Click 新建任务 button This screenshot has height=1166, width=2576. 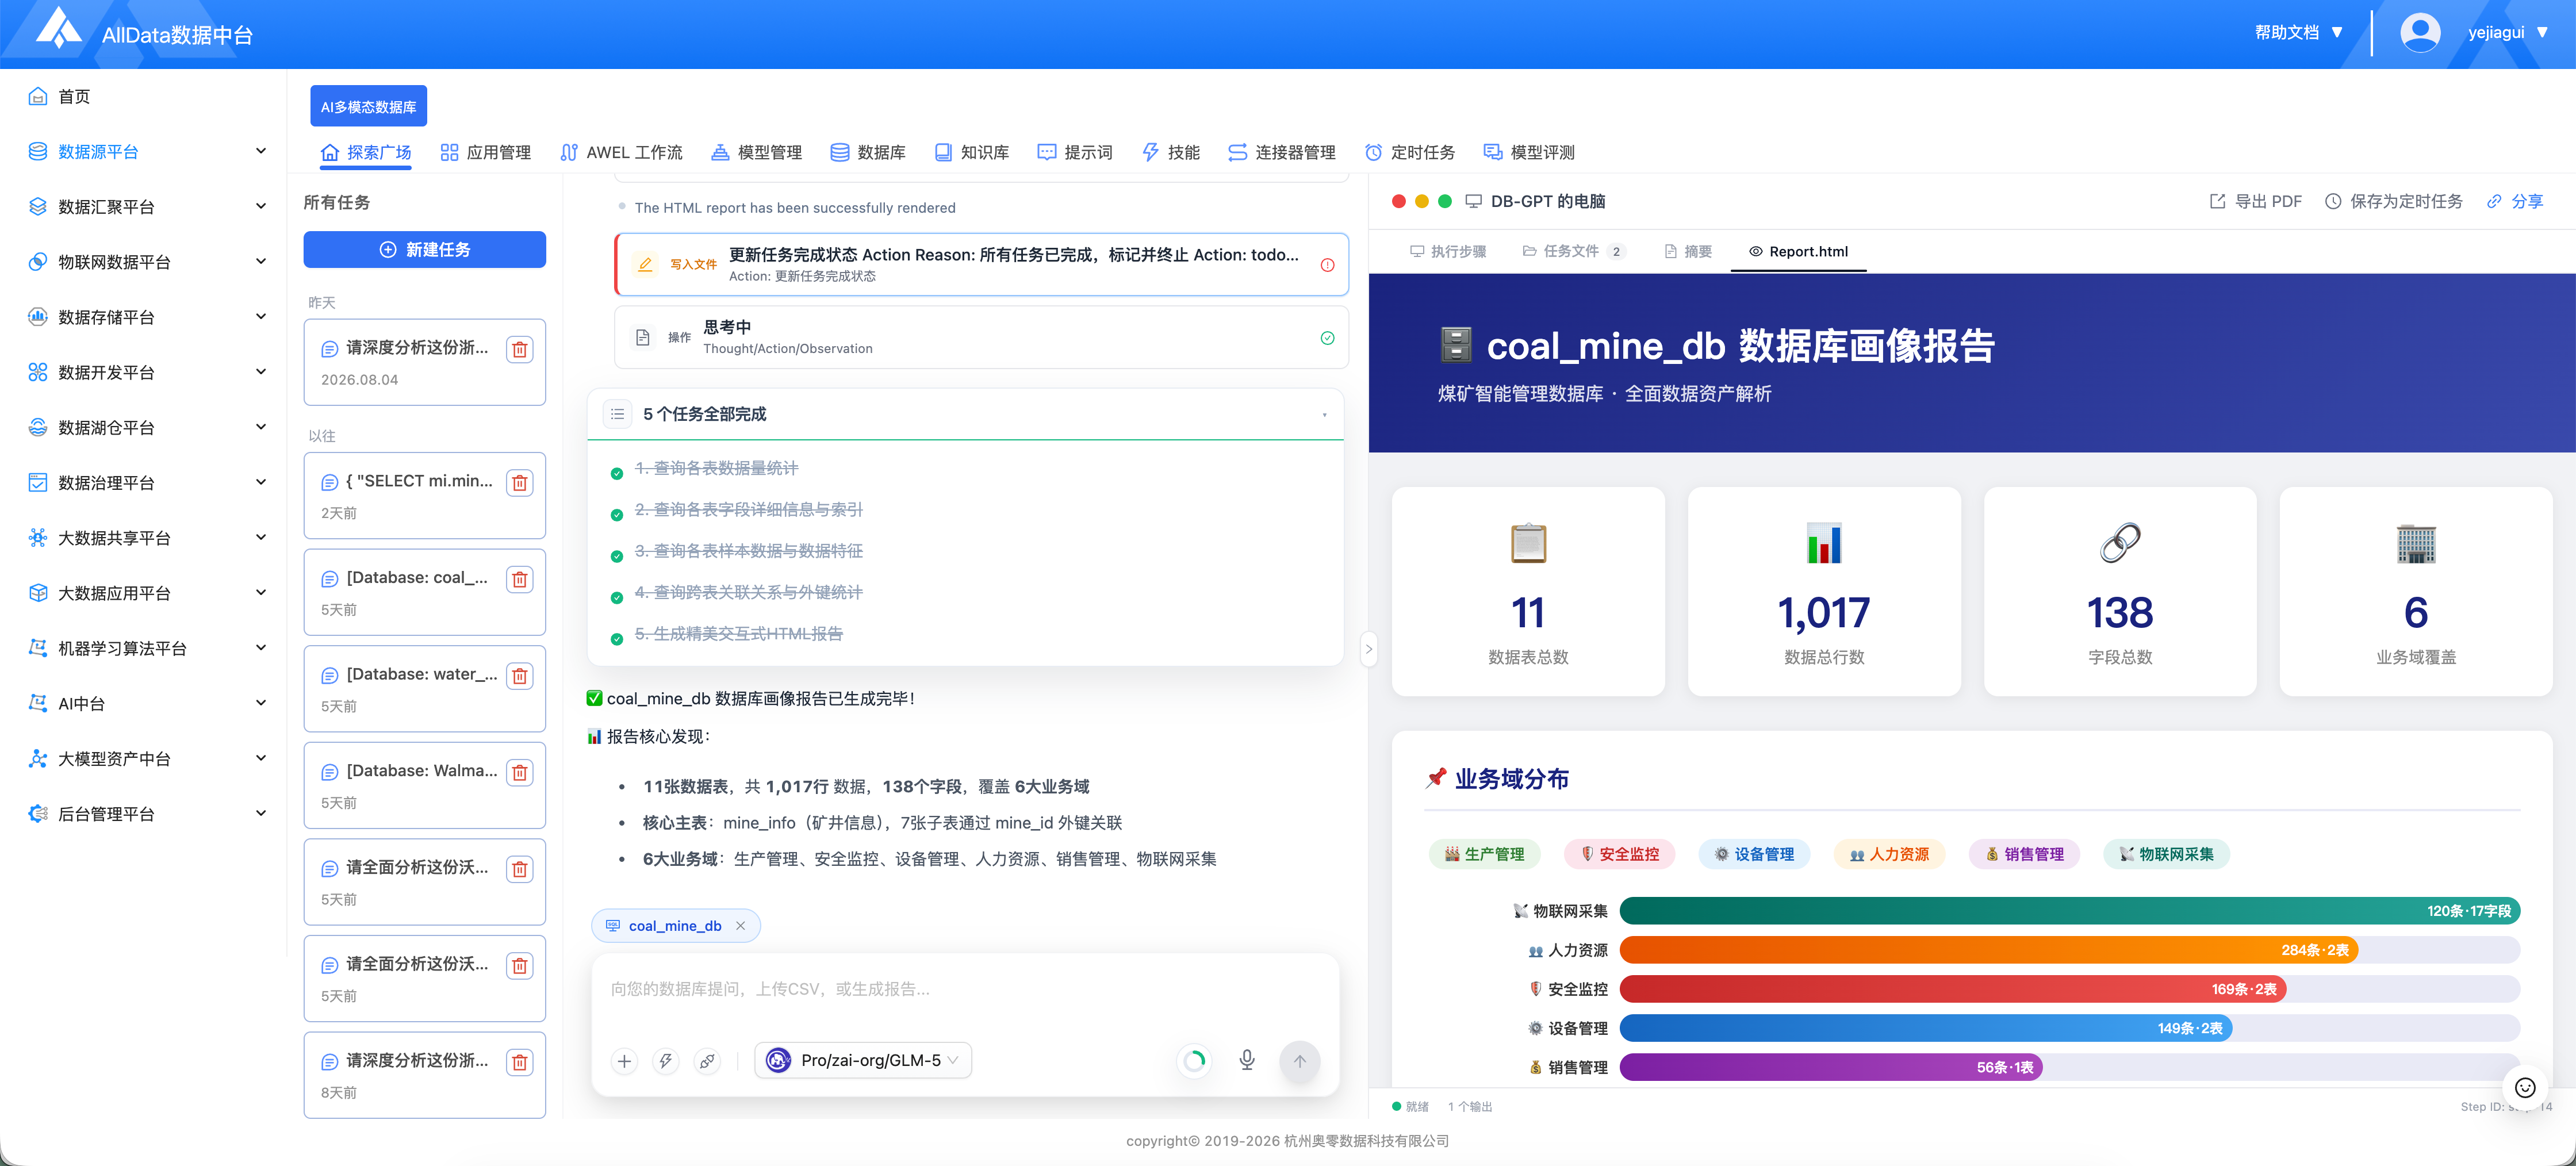pyautogui.click(x=424, y=249)
